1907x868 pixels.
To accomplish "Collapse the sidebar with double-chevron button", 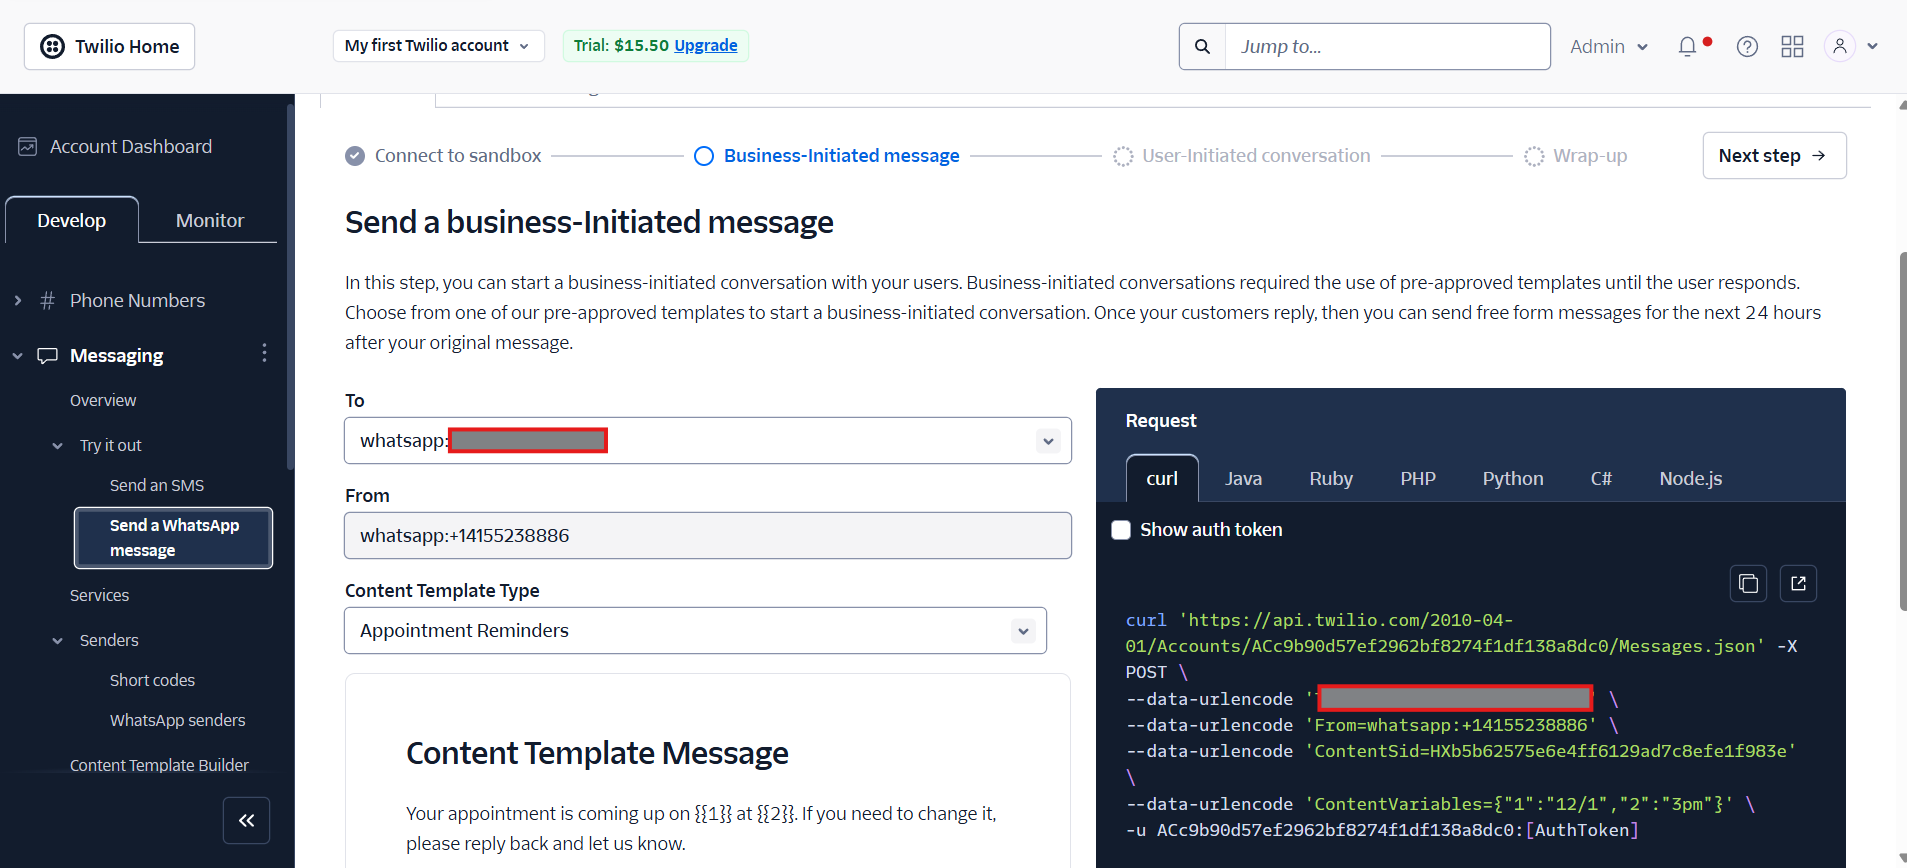I will (x=246, y=820).
